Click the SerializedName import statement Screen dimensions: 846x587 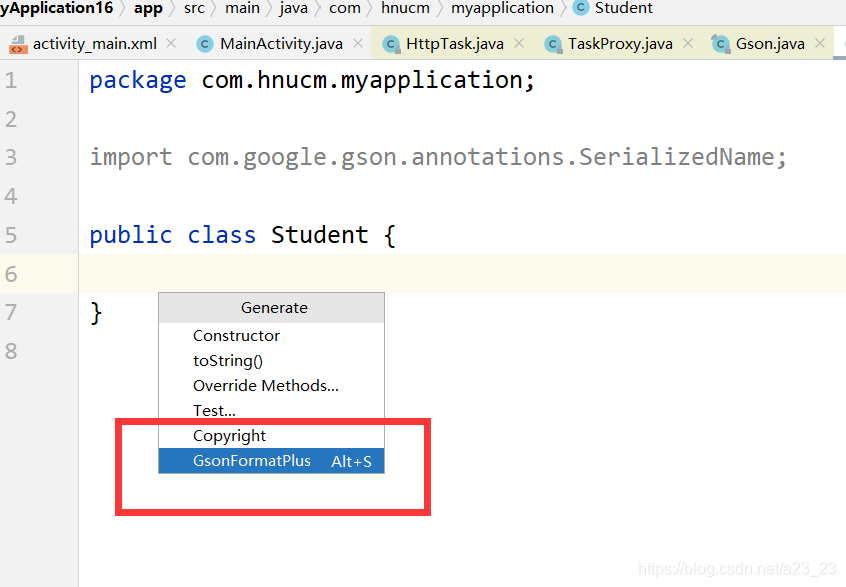click(438, 157)
